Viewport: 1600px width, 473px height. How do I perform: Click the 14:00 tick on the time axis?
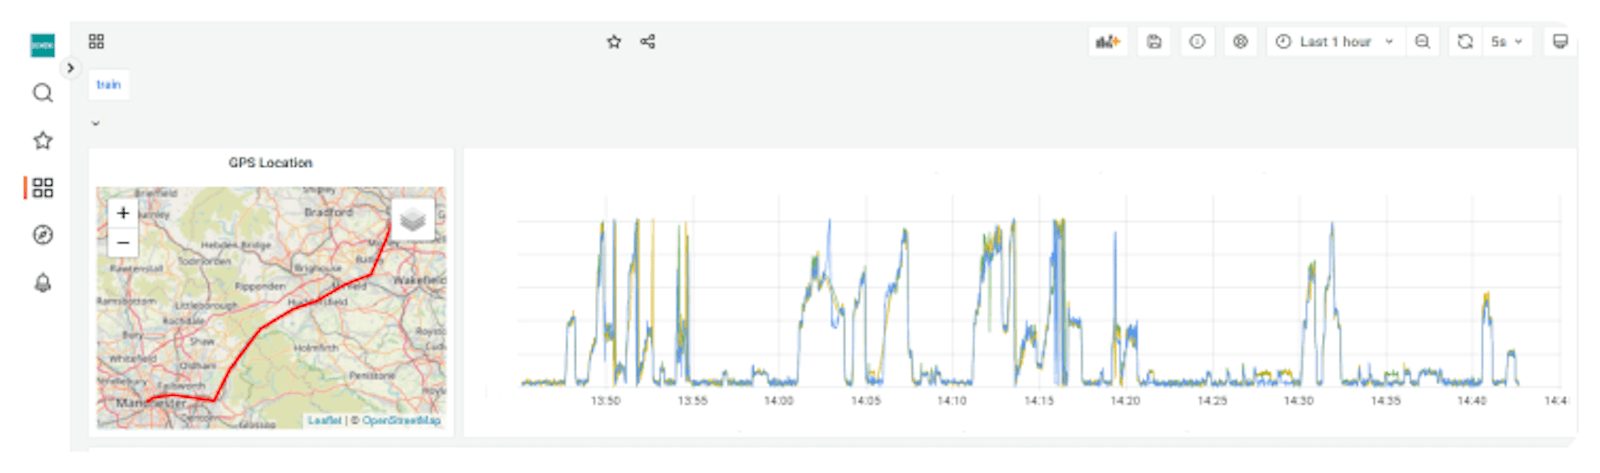pyautogui.click(x=778, y=400)
